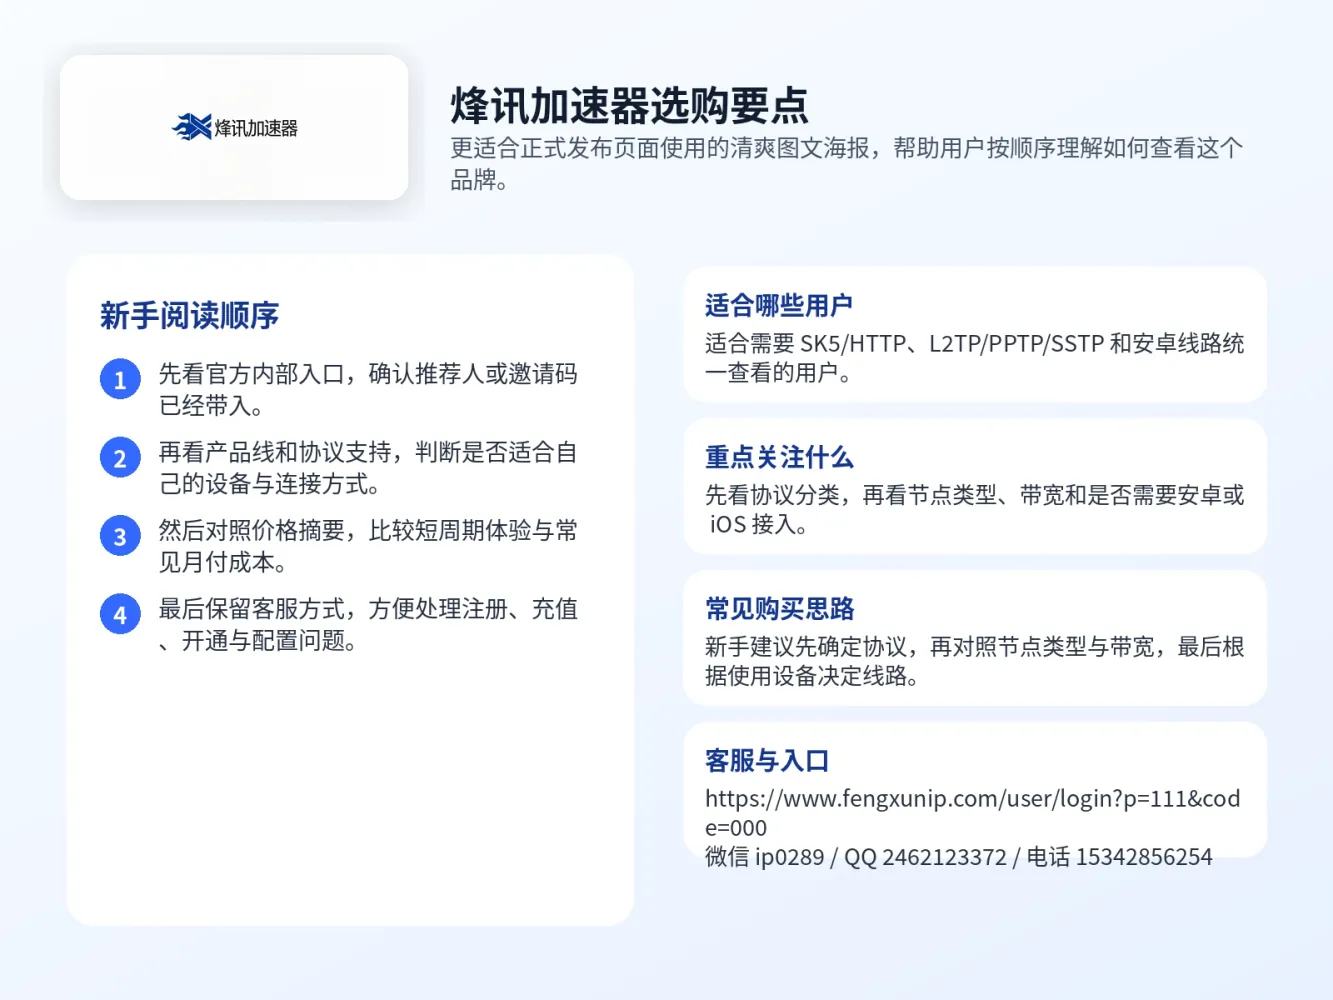Click the text 然后对照价格摘要
Image resolution: width=1333 pixels, height=1000 pixels.
tap(368, 546)
